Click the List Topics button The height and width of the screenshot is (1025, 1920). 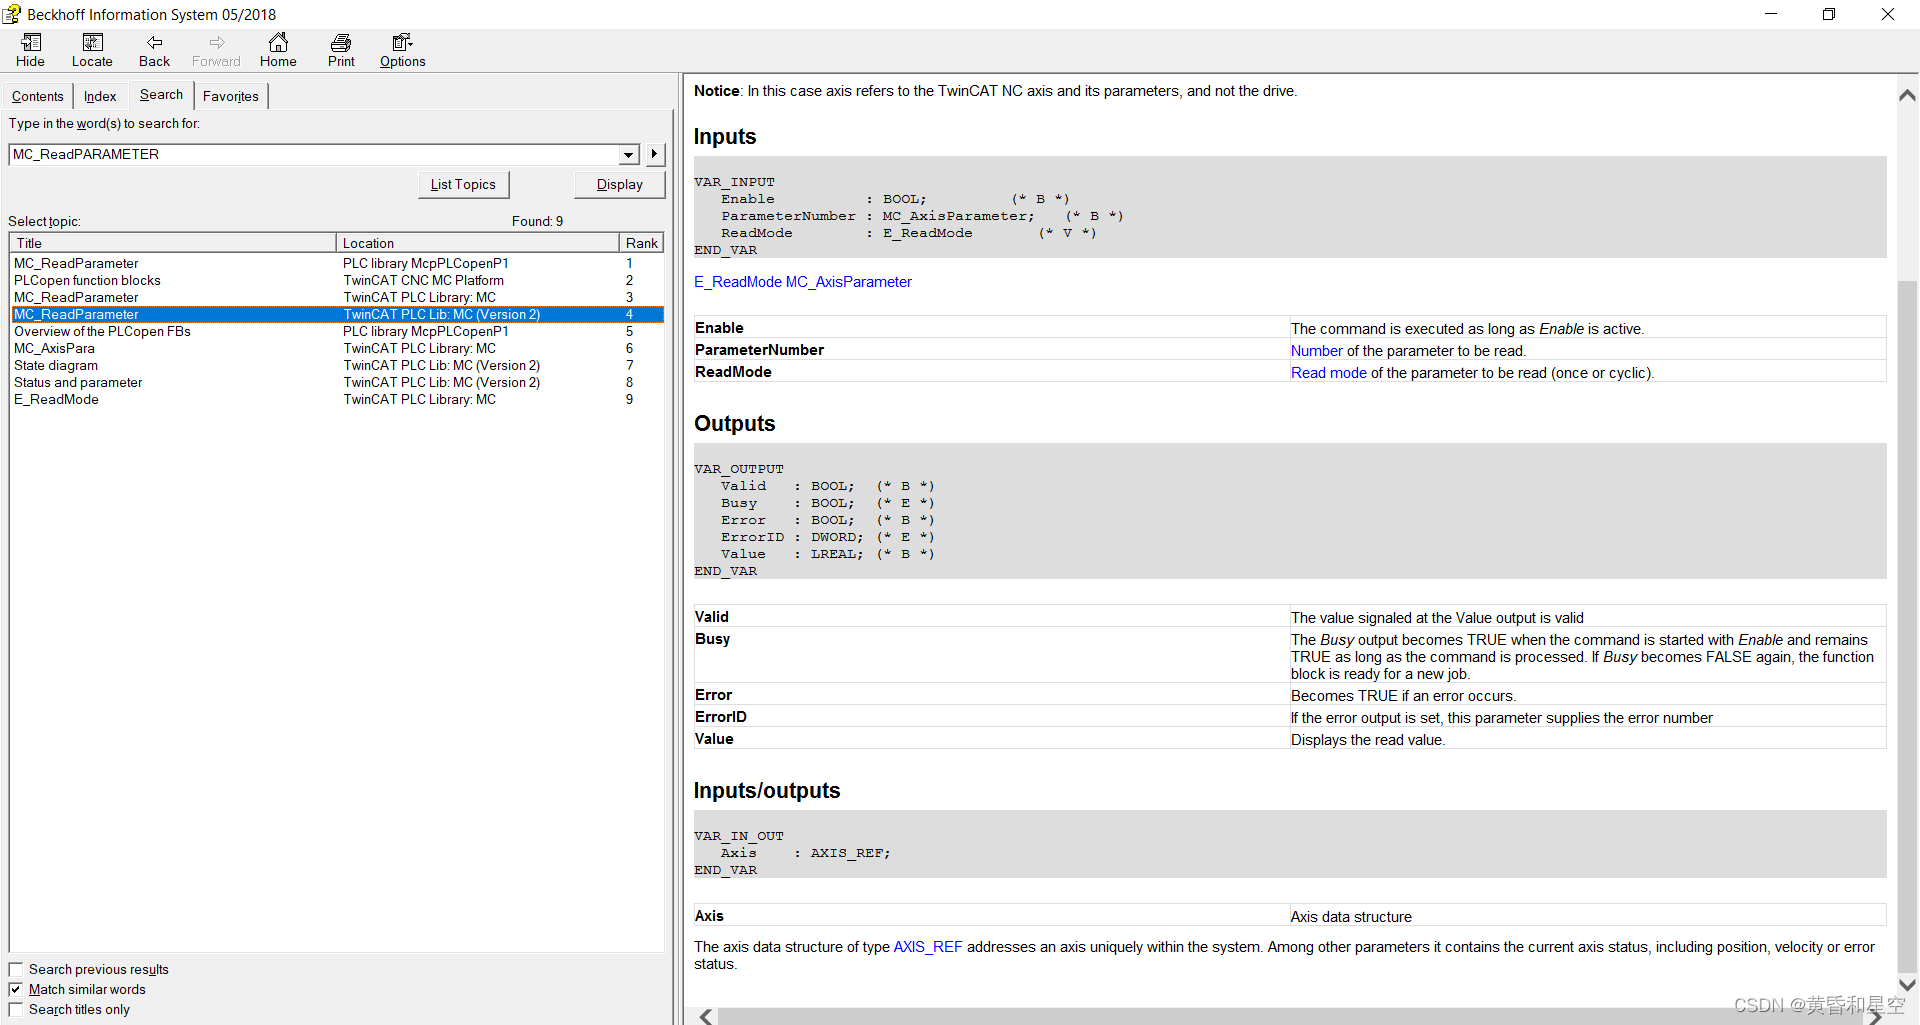463,185
